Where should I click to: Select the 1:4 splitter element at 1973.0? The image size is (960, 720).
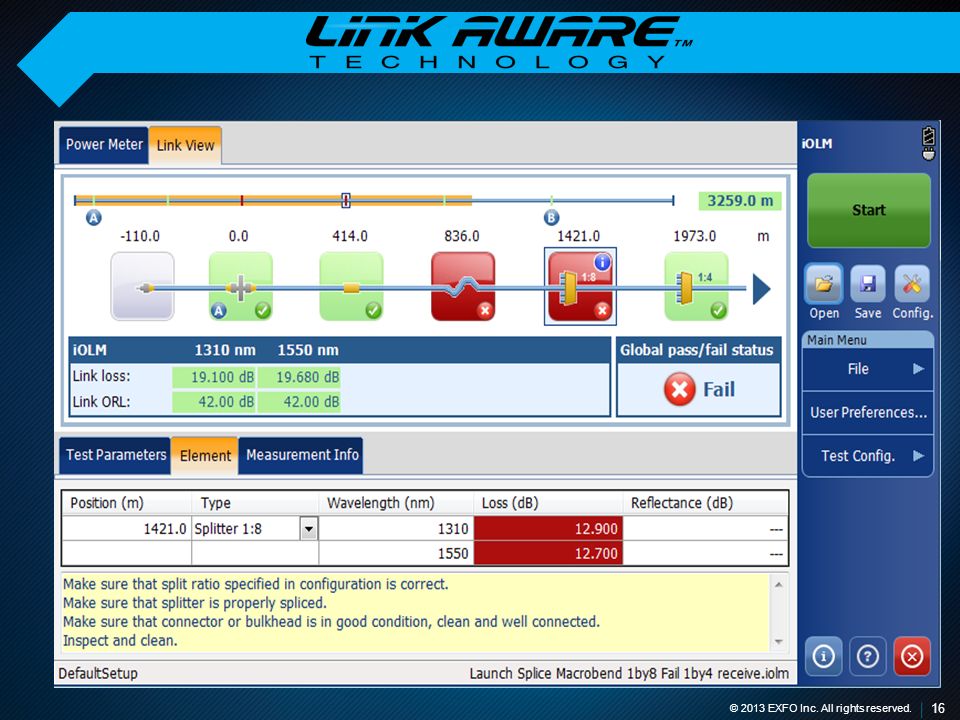pos(697,286)
